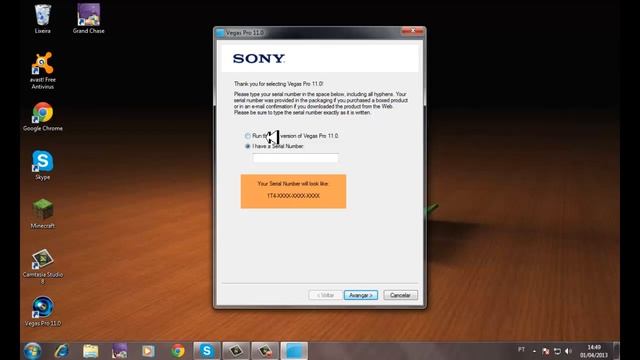Open the Windows Start menu
Image resolution: width=640 pixels, height=360 pixels.
click(x=32, y=351)
